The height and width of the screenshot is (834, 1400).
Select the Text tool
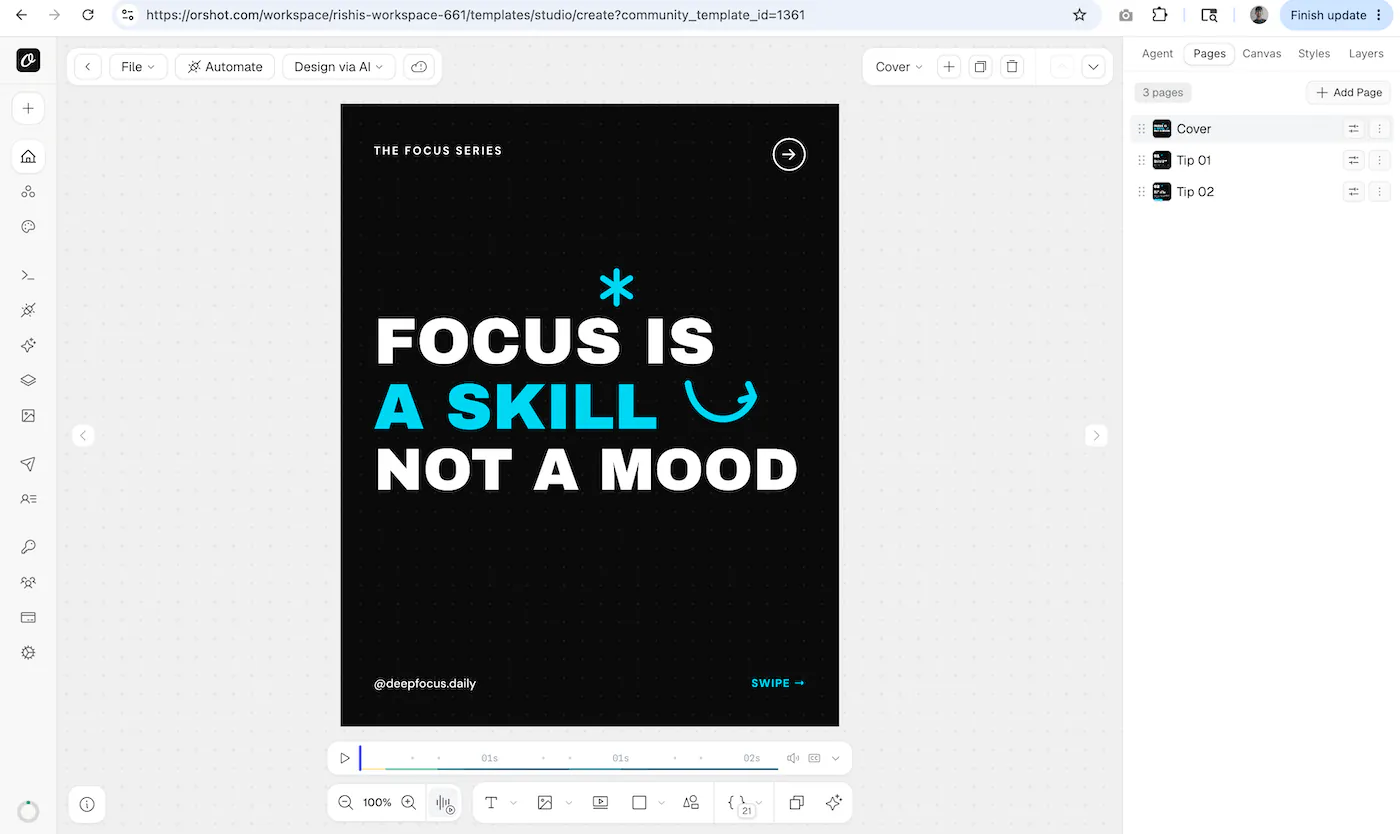[491, 802]
